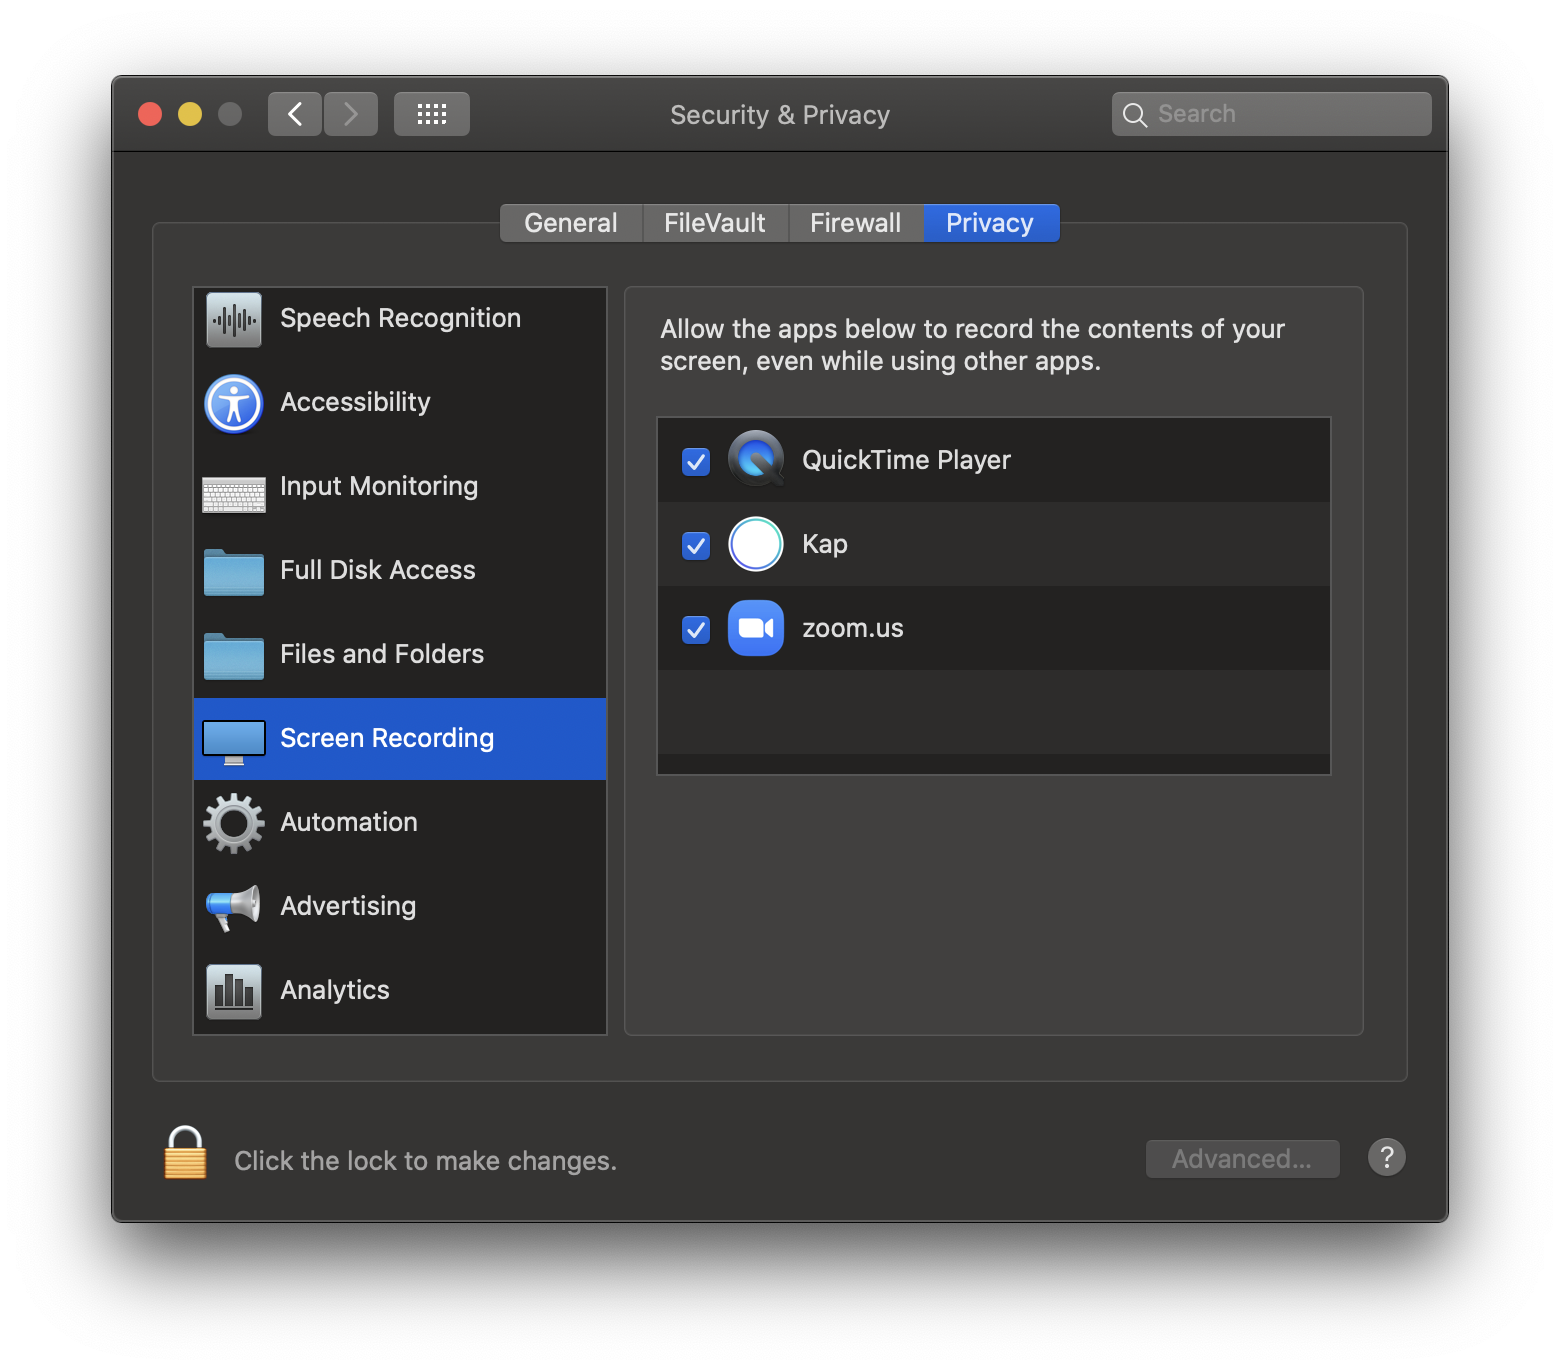Screen dimensions: 1560x1370
Task: Go forward with the right chevron button
Action: click(x=351, y=114)
